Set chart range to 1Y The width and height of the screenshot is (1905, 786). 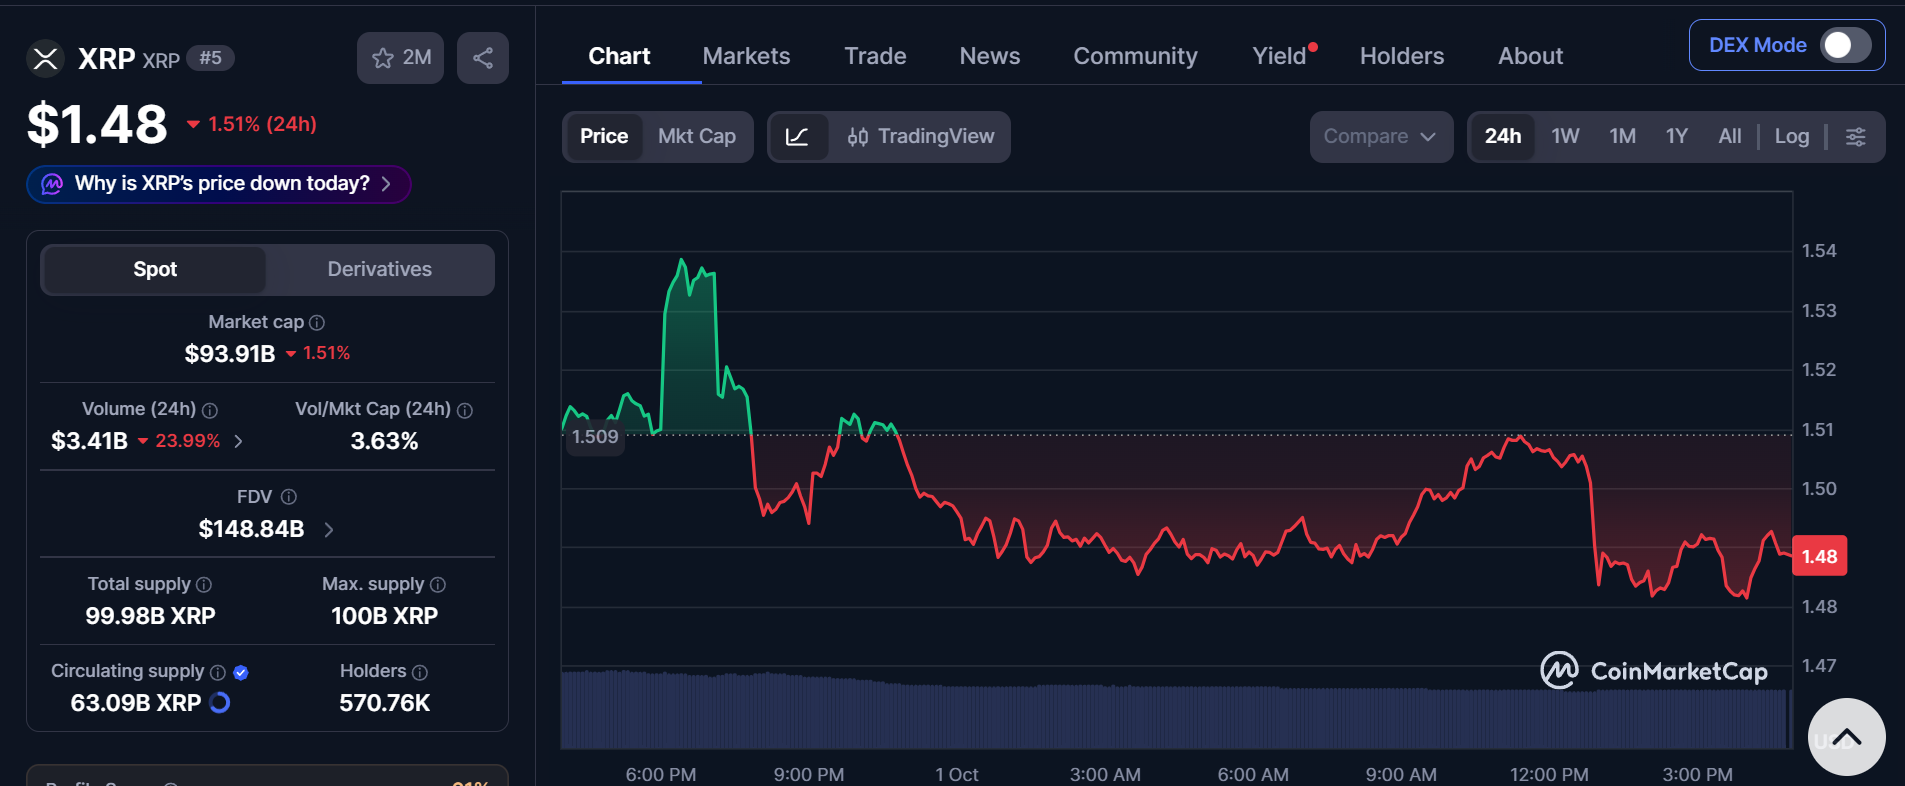(1677, 137)
